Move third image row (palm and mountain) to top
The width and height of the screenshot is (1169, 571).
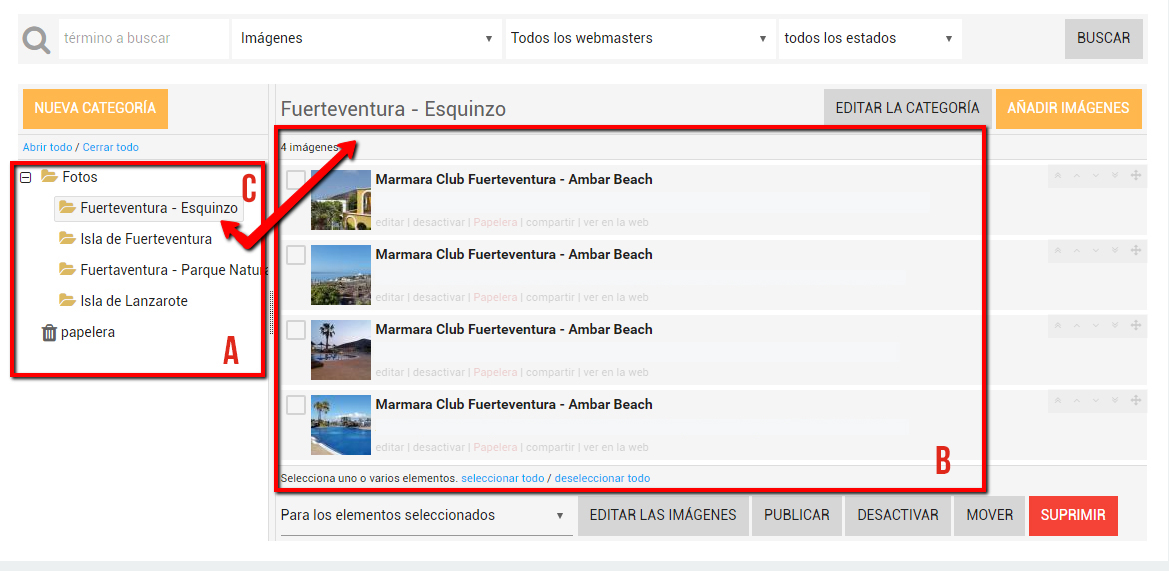(x=1056, y=325)
